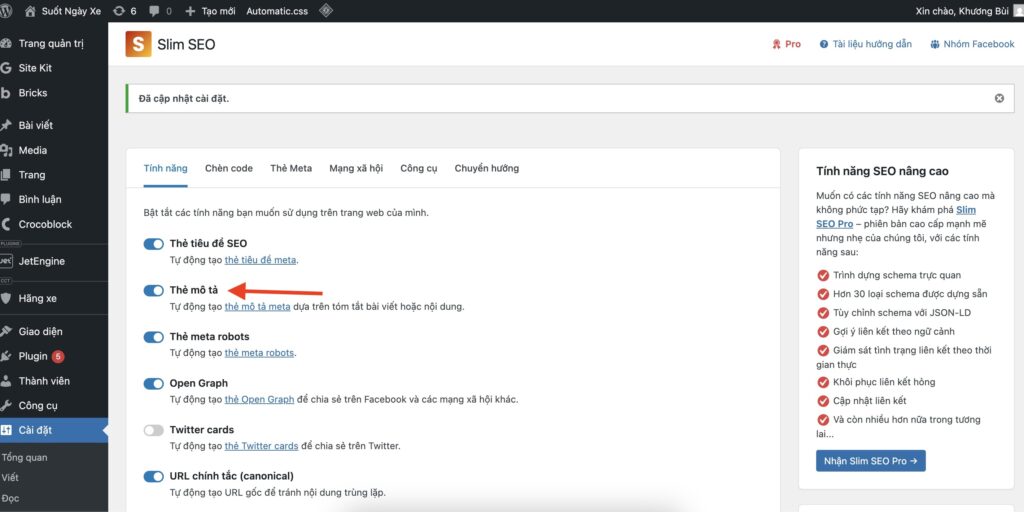Image resolution: width=1024 pixels, height=512 pixels.
Task: Open the Tổng quan settings submenu
Action: coord(24,458)
